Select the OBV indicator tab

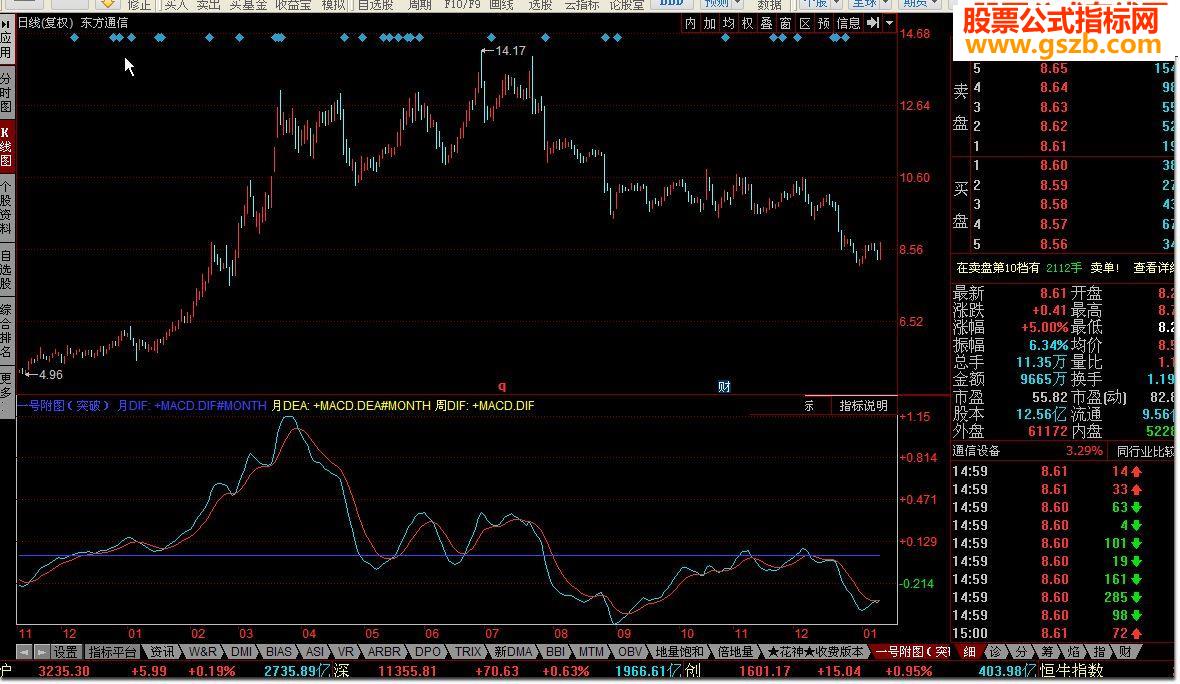click(x=630, y=652)
